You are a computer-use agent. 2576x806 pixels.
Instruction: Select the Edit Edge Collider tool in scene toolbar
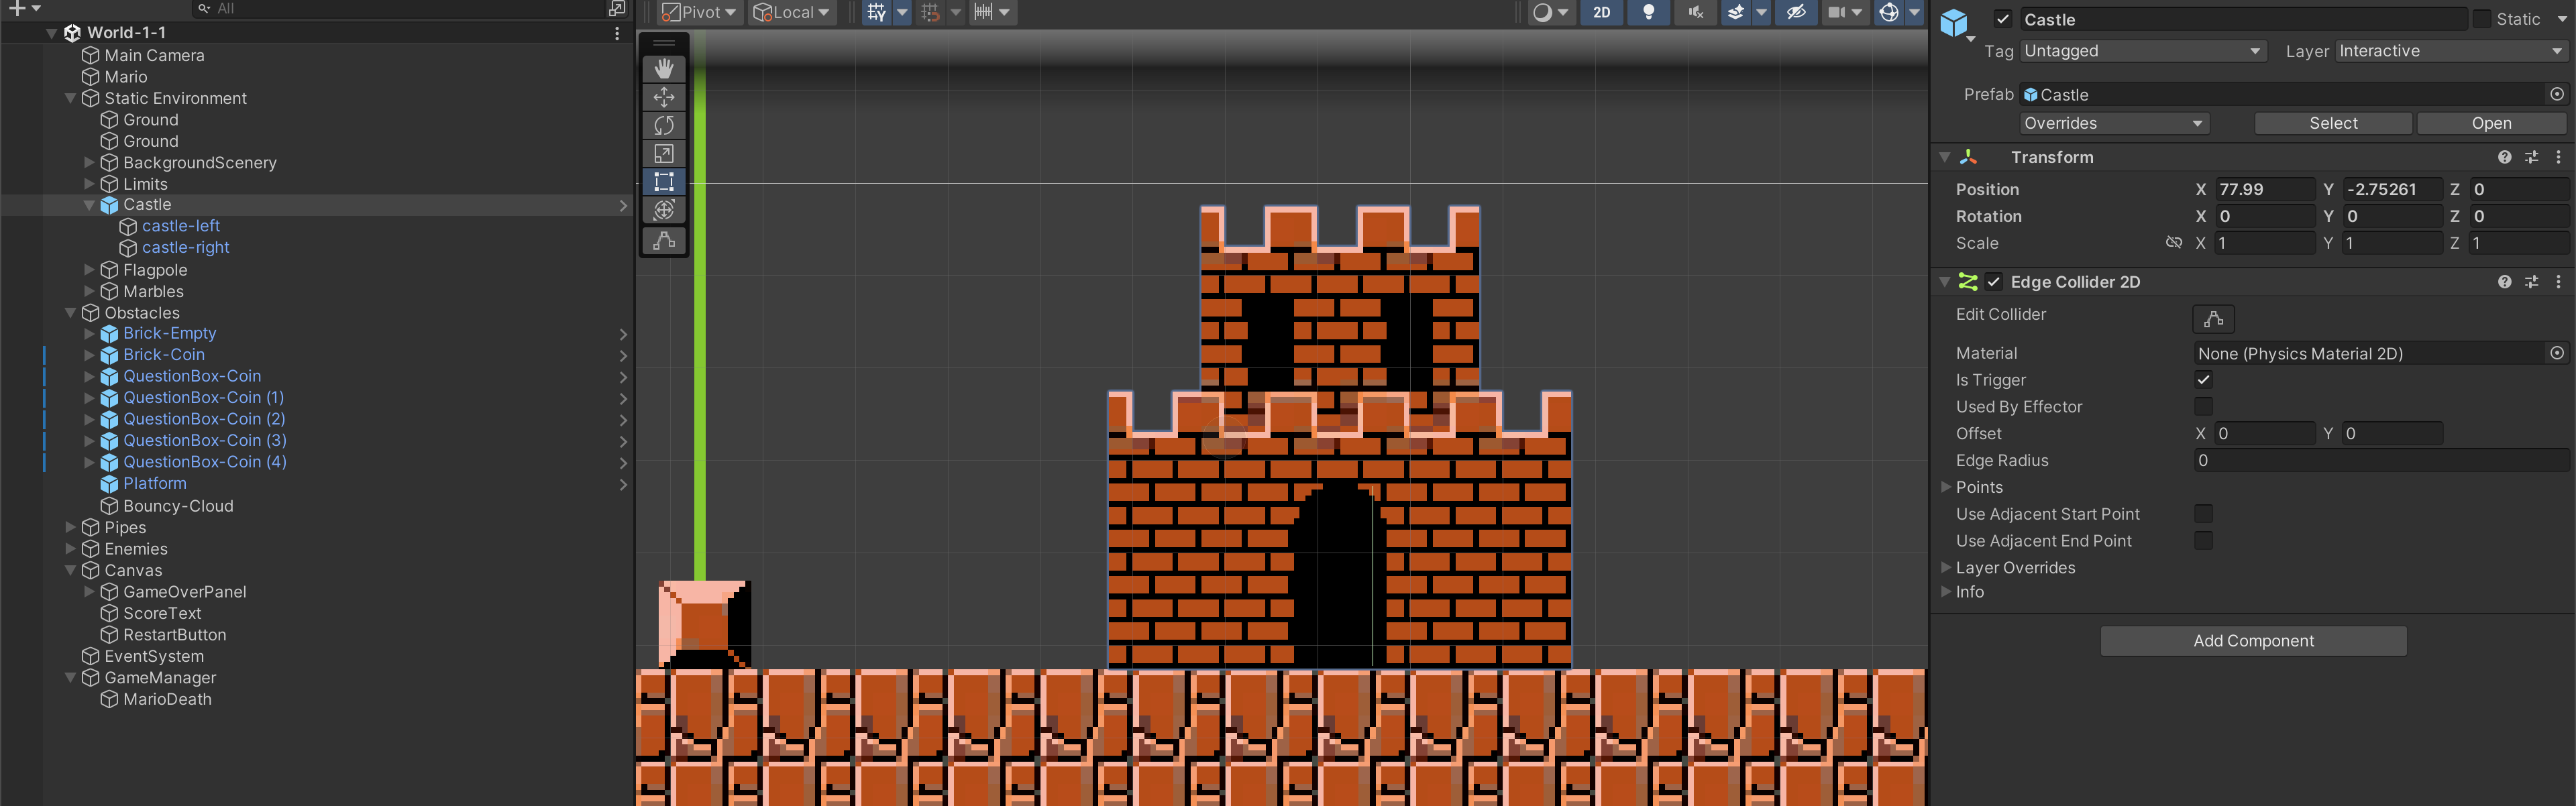coord(664,241)
